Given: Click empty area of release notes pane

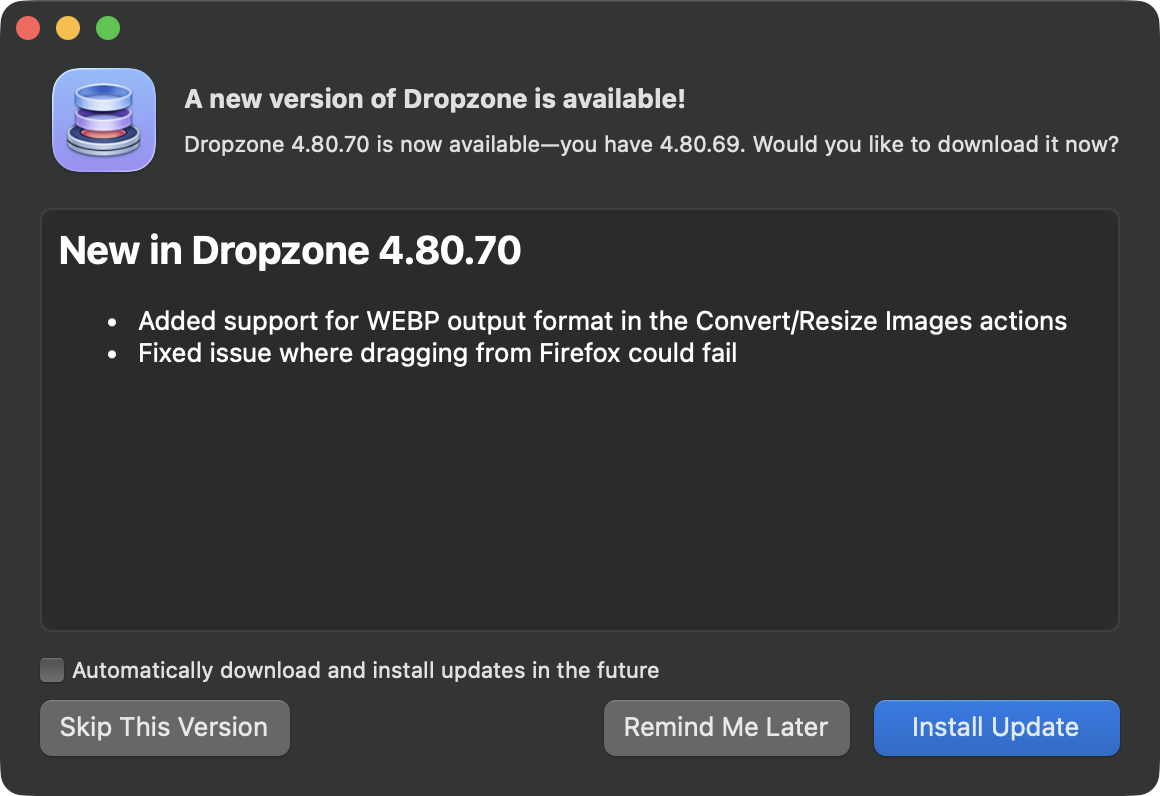Looking at the screenshot, I should click(580, 500).
